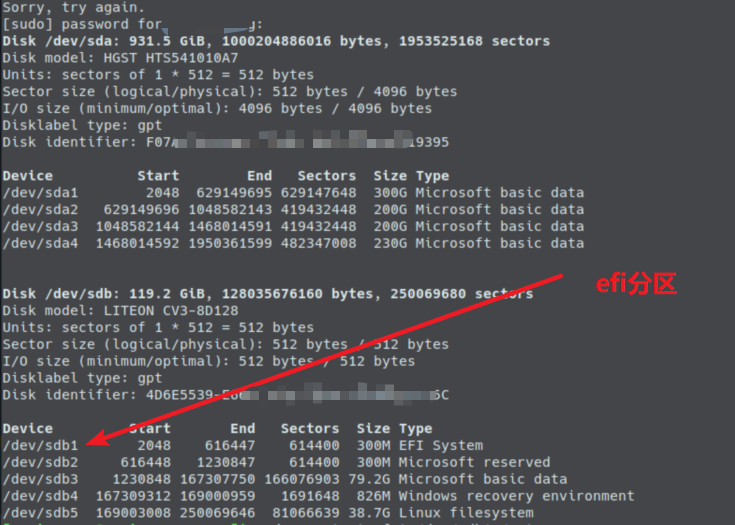Click the /dev/sda3 partition name
Image resolution: width=735 pixels, height=525 pixels.
[40, 227]
